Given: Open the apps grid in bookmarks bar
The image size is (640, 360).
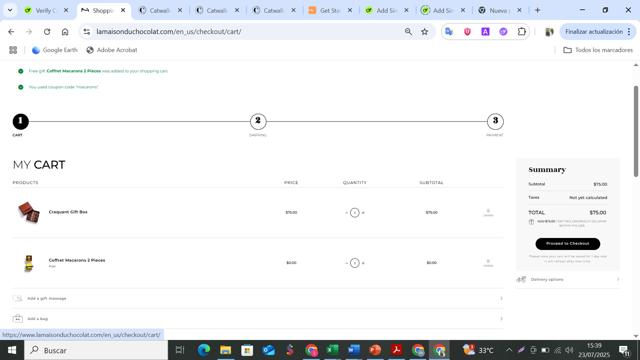Looking at the screenshot, I should point(13,50).
